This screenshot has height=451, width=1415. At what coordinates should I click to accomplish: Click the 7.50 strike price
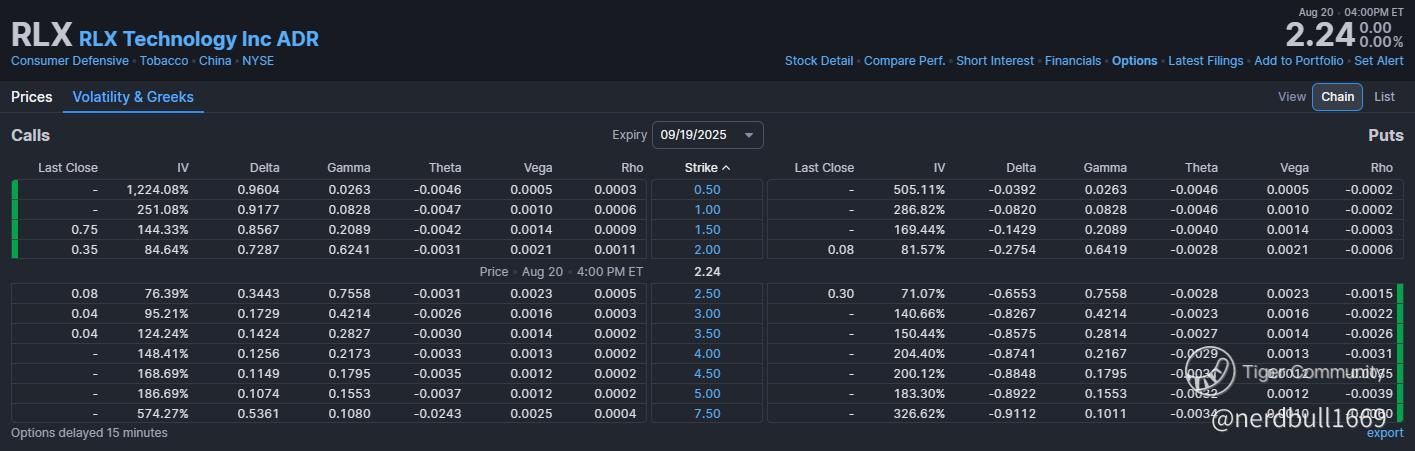706,414
